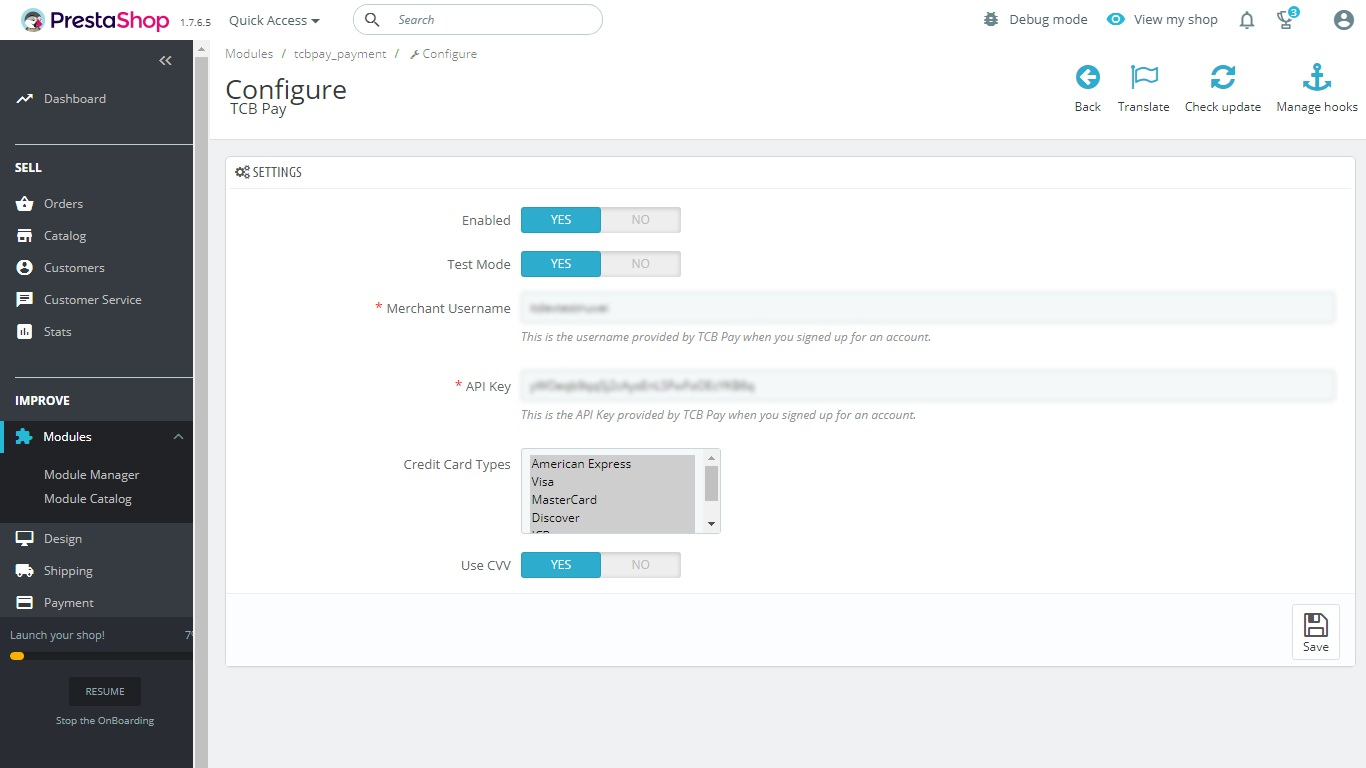1366x768 pixels.
Task: Click the Modules breadcrumb link
Action: (x=249, y=54)
